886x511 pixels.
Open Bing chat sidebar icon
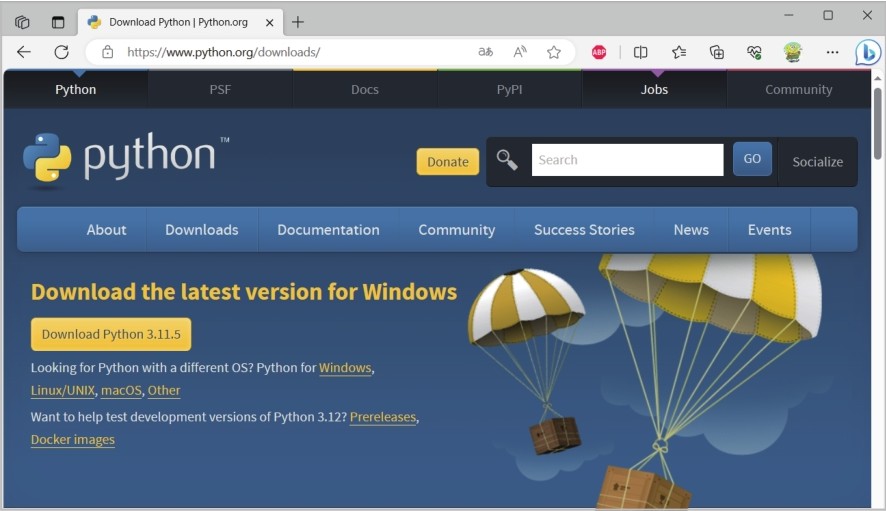(867, 53)
